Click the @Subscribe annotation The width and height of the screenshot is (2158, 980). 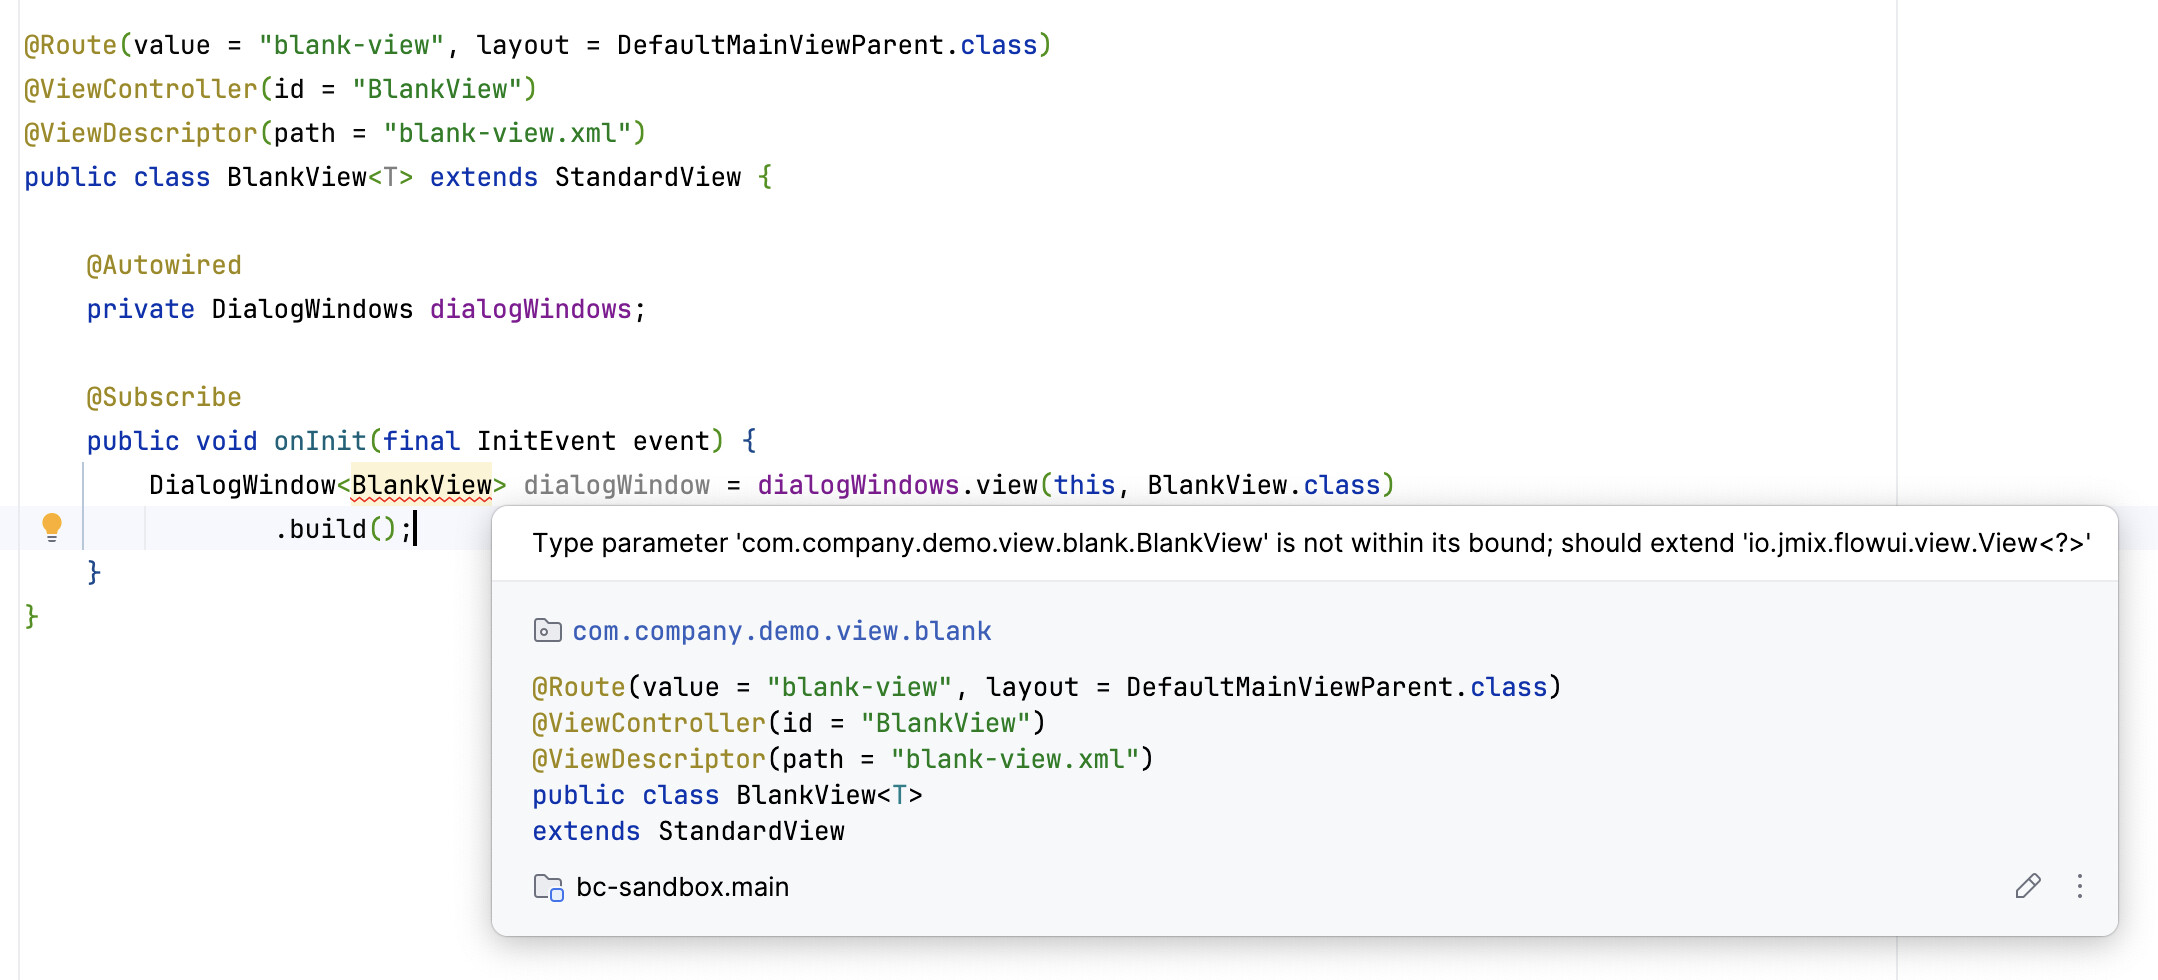(x=164, y=397)
